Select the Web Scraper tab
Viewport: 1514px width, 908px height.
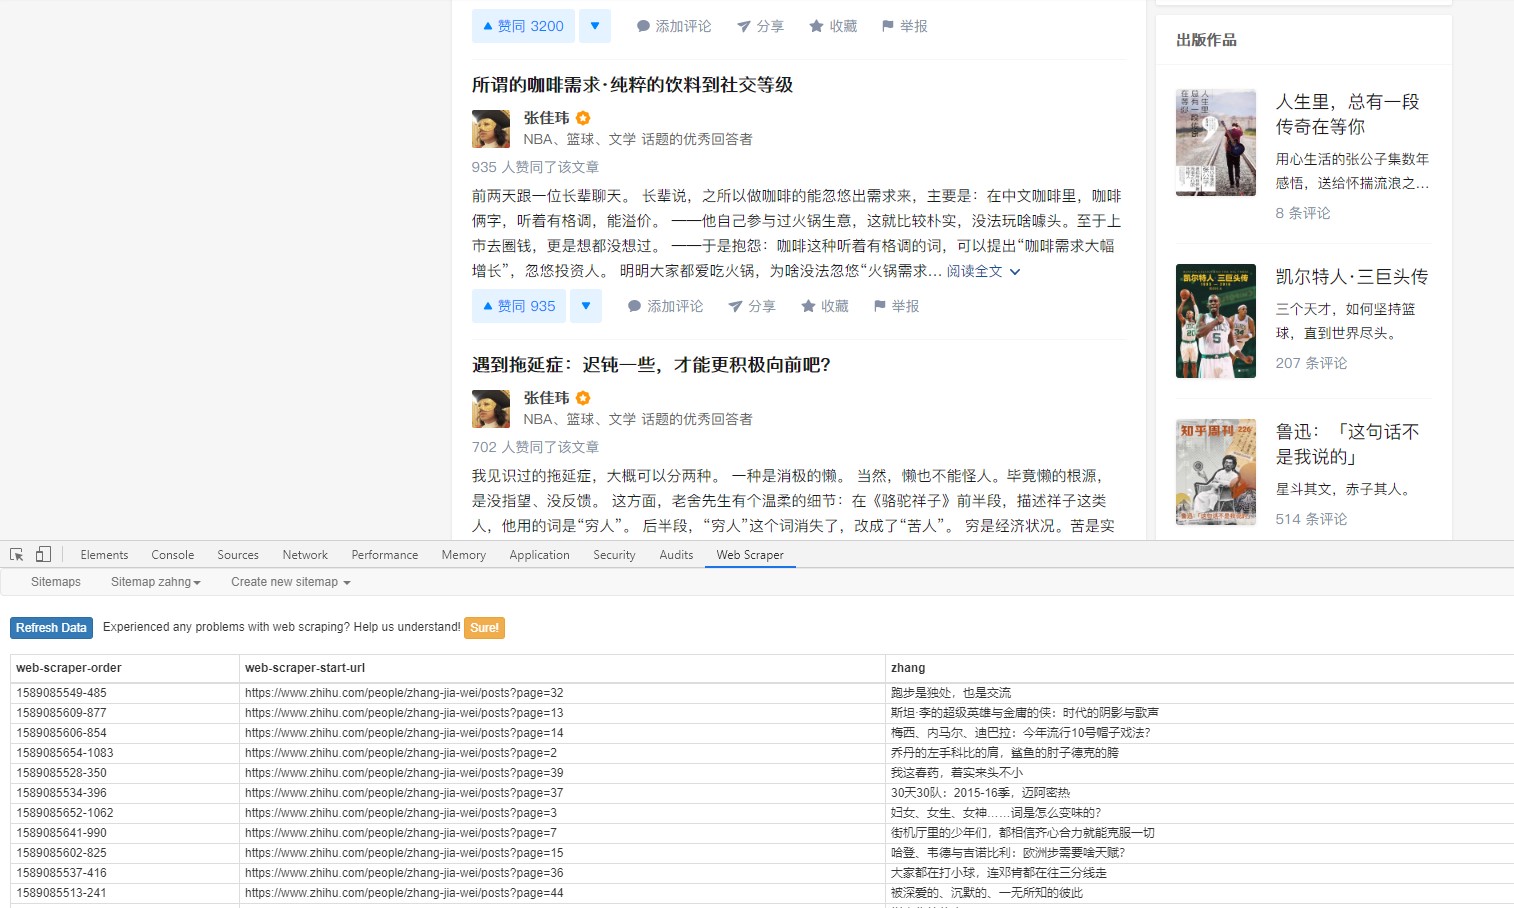click(750, 555)
